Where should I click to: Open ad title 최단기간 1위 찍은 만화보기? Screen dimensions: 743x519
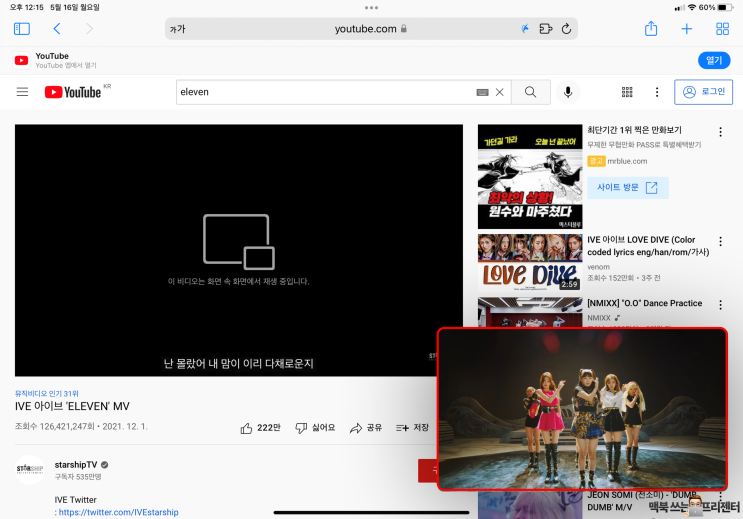coord(634,130)
